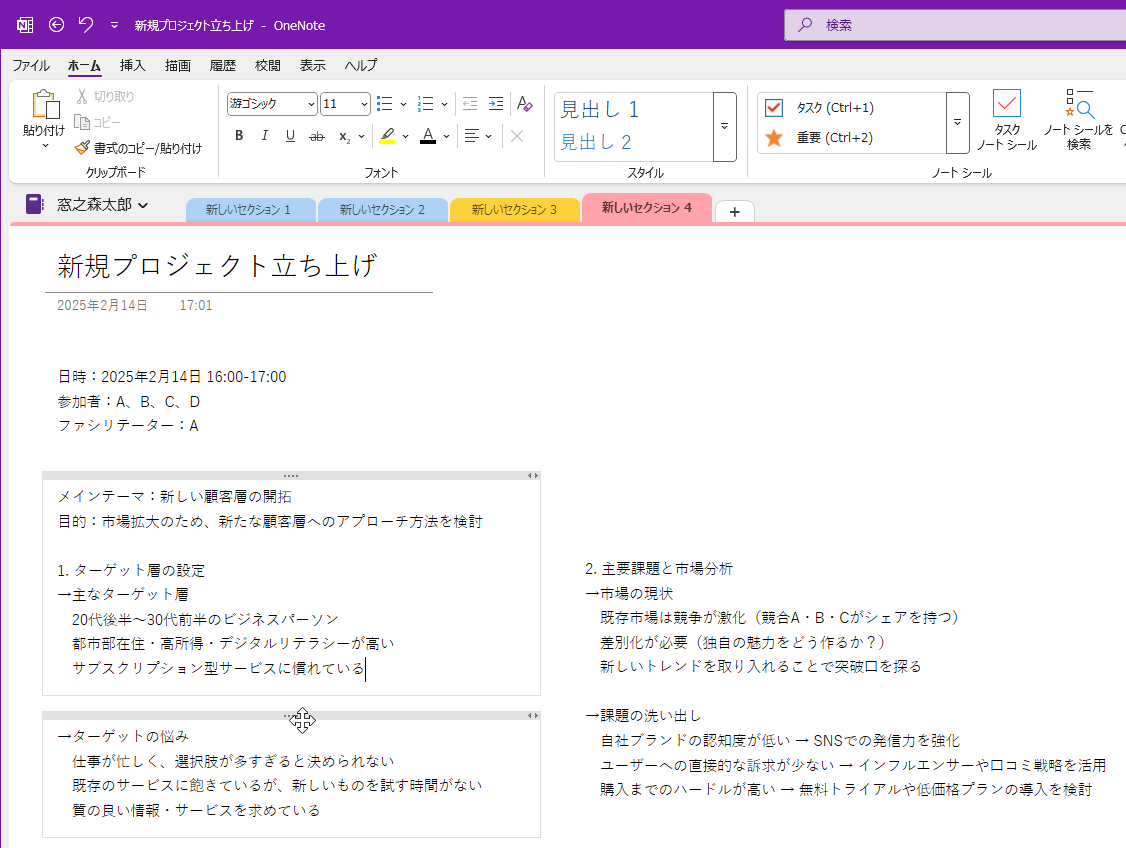Create a new section with the + button
Screen dimensions: 1126x848
[x=734, y=210]
